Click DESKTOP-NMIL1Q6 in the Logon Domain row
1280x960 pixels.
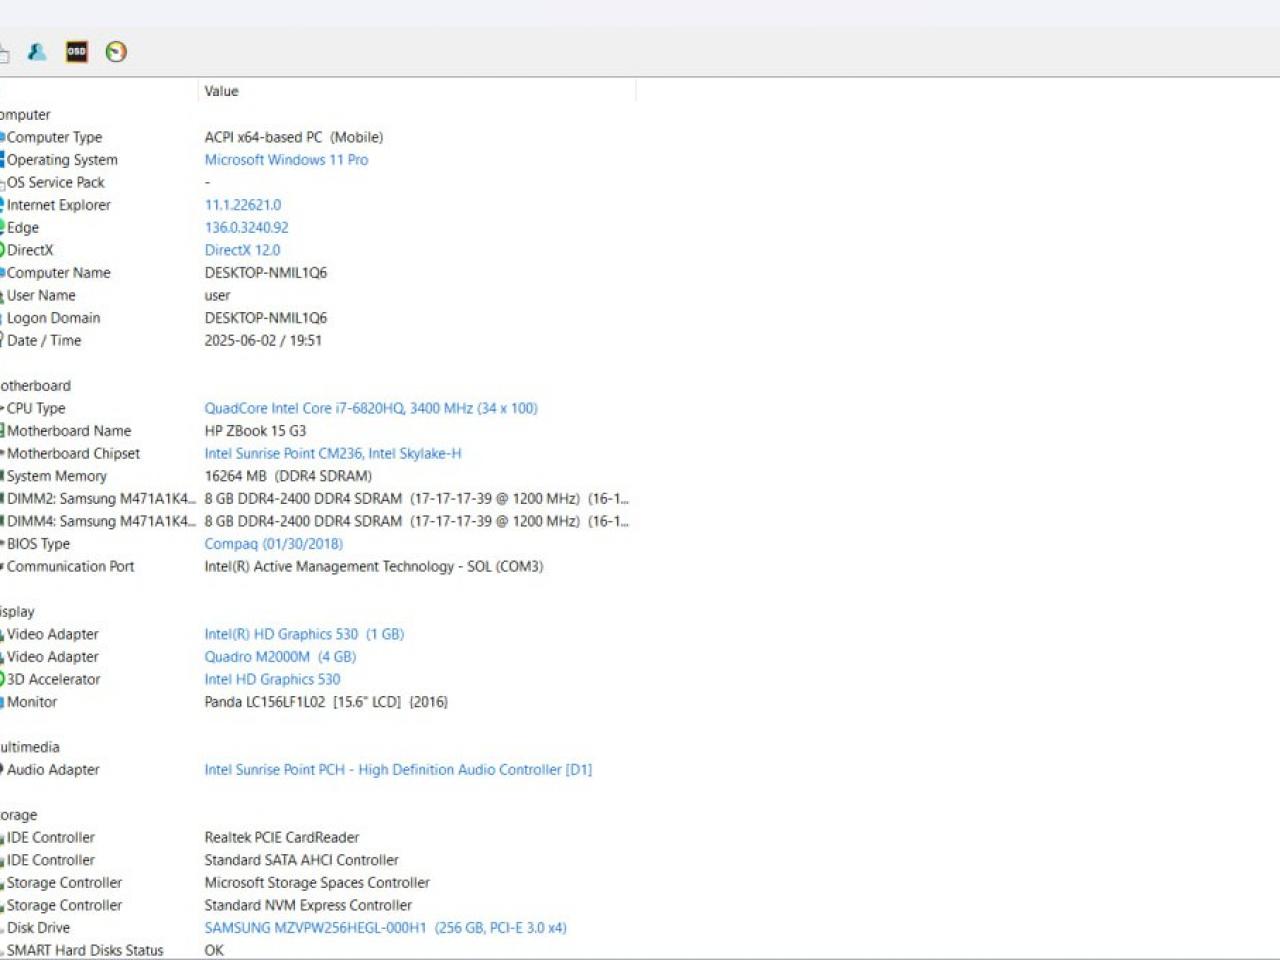pyautogui.click(x=266, y=318)
